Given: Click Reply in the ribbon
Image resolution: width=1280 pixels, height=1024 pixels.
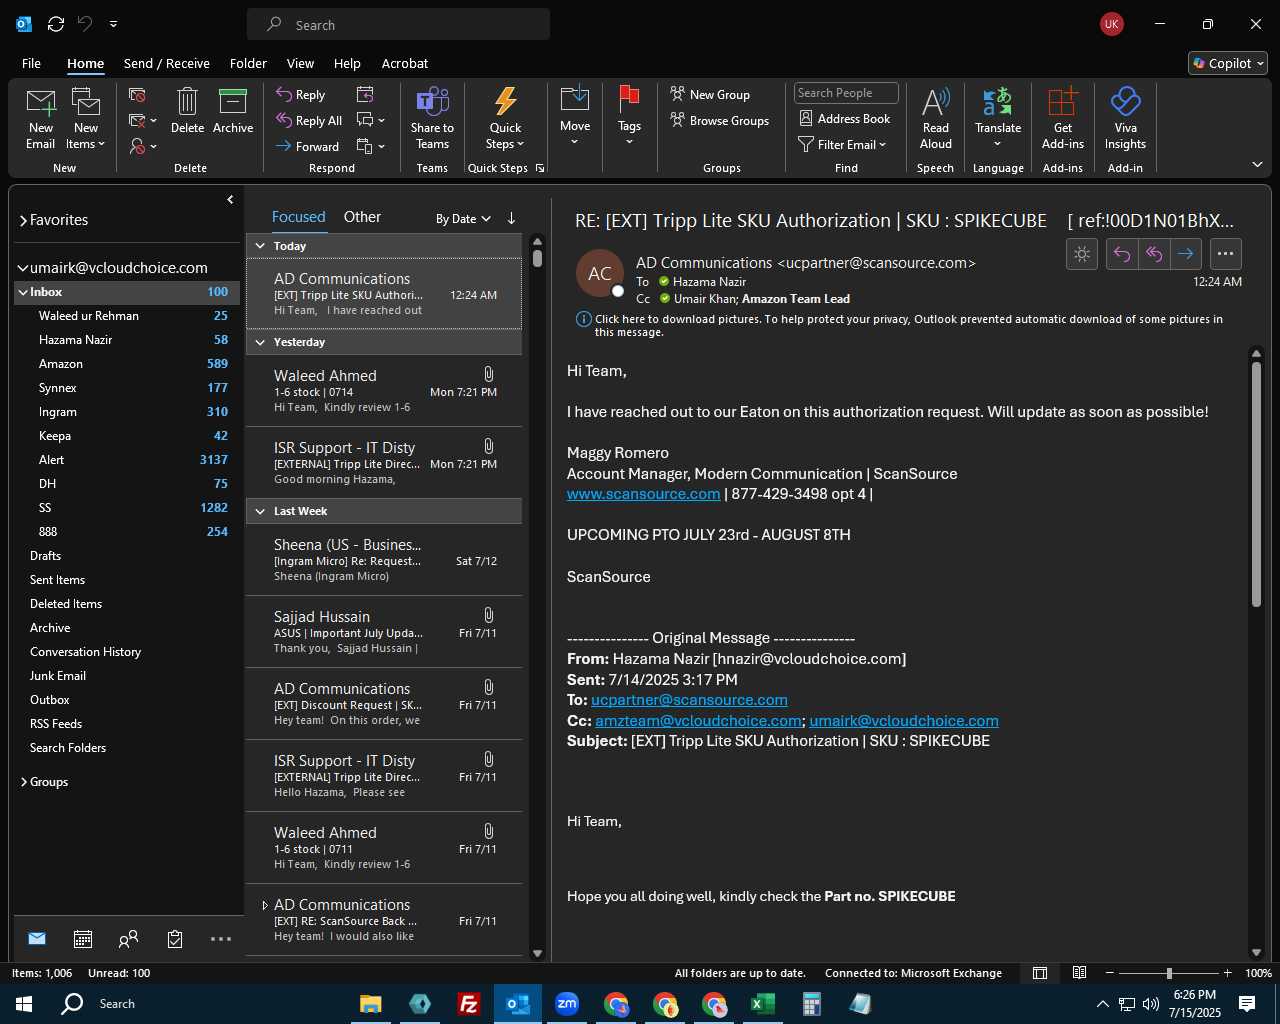Looking at the screenshot, I should (301, 95).
